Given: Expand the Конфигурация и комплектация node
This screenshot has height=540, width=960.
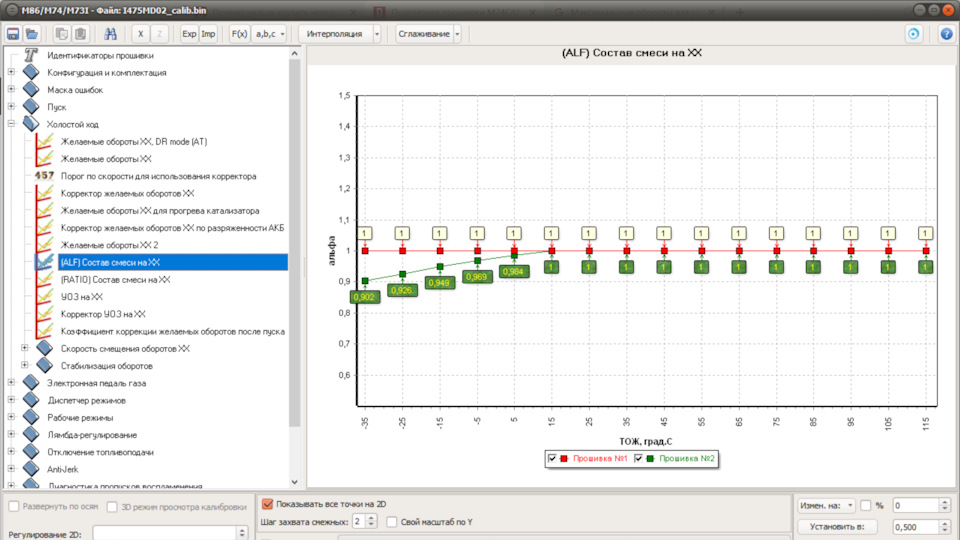Looking at the screenshot, I should tap(11, 72).
